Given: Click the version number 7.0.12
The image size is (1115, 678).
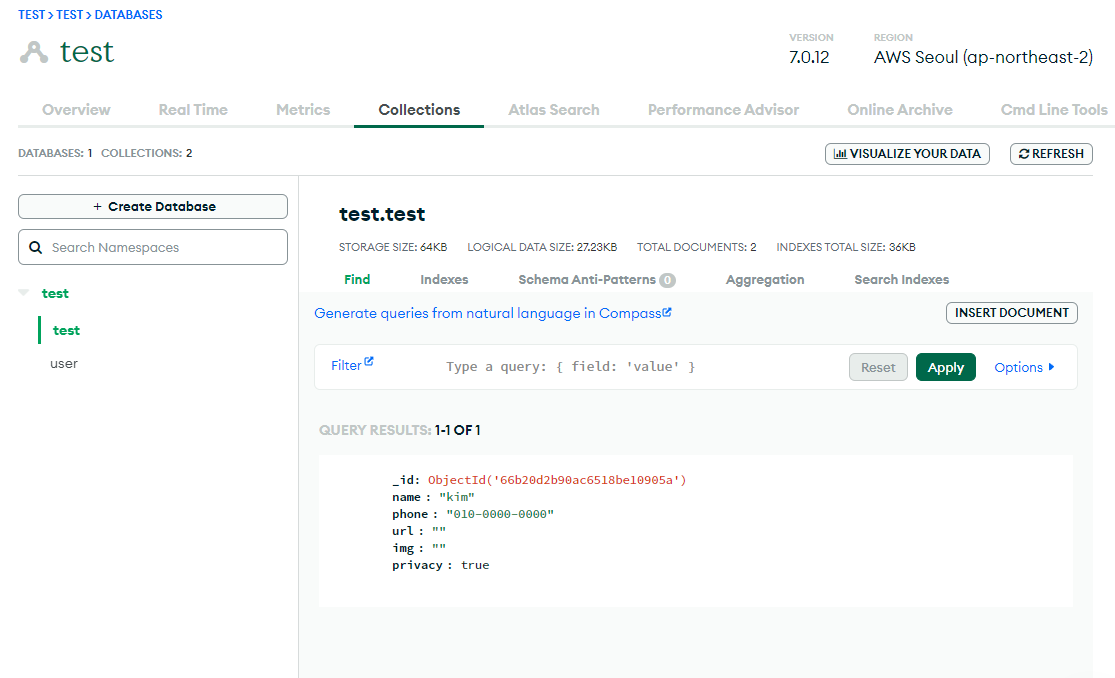Looking at the screenshot, I should (809, 58).
